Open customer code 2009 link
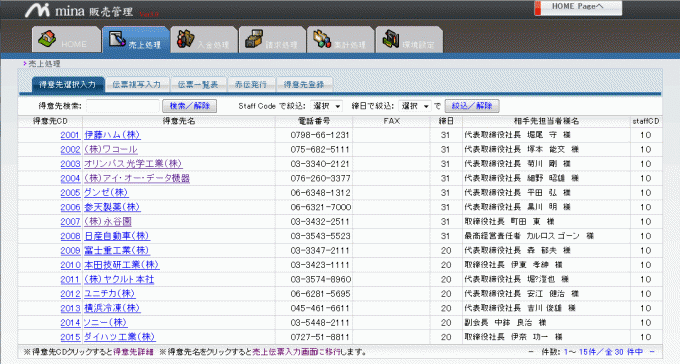 pyautogui.click(x=70, y=250)
